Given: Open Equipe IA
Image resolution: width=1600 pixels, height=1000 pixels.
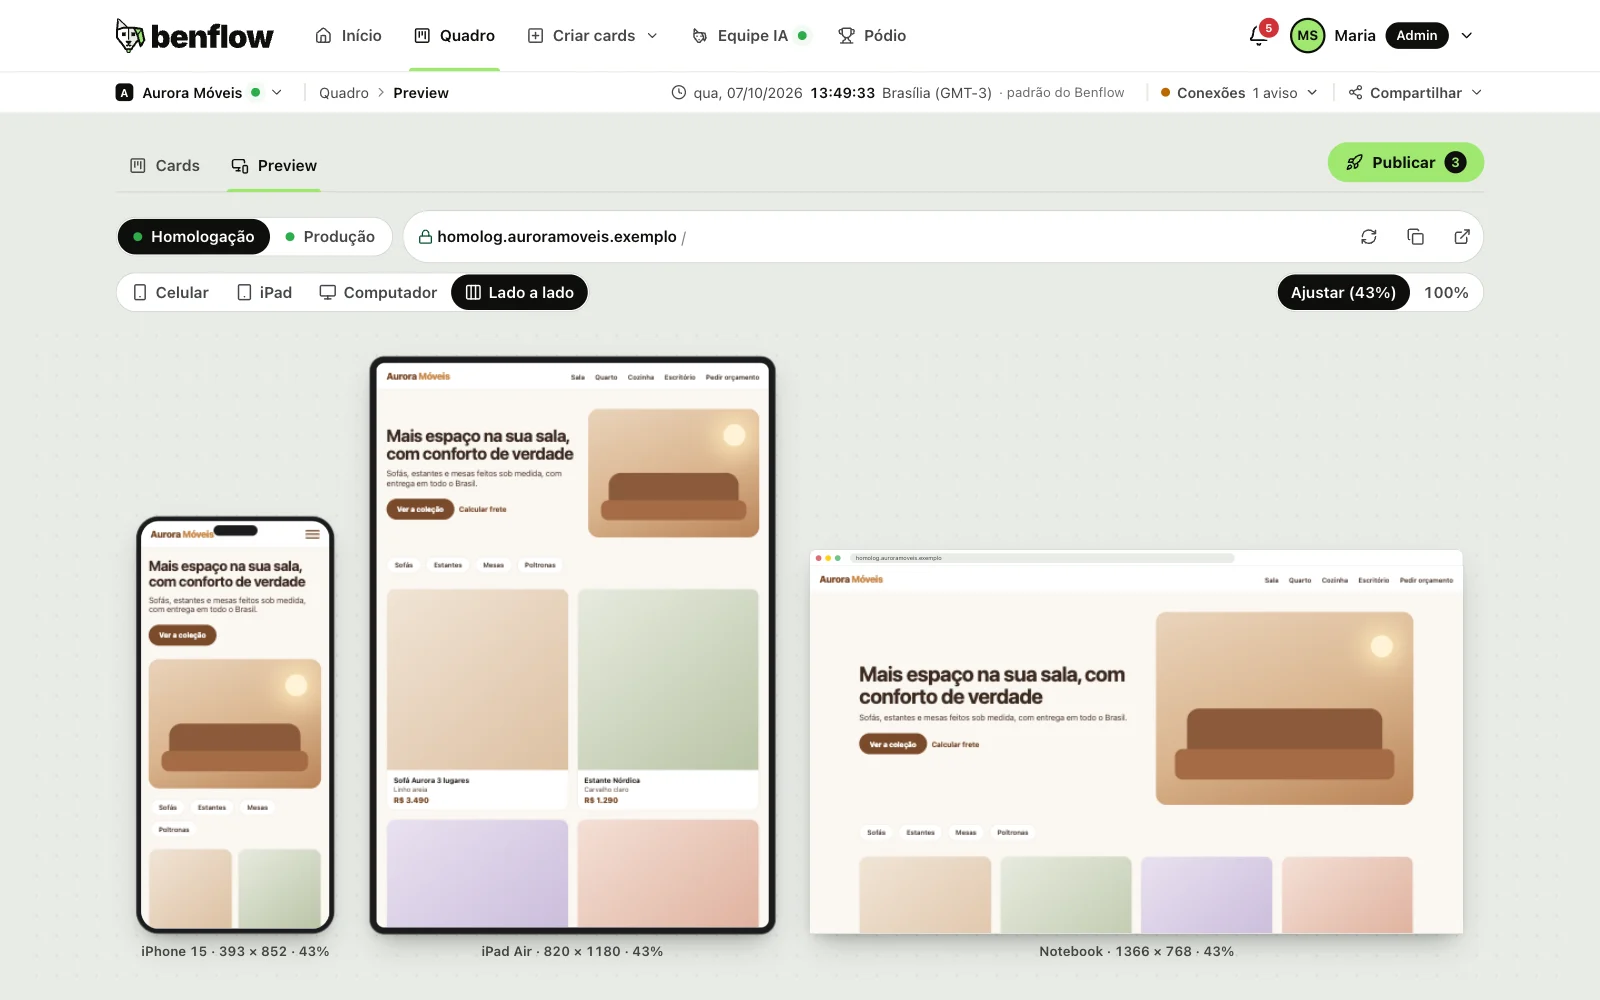Looking at the screenshot, I should (750, 36).
